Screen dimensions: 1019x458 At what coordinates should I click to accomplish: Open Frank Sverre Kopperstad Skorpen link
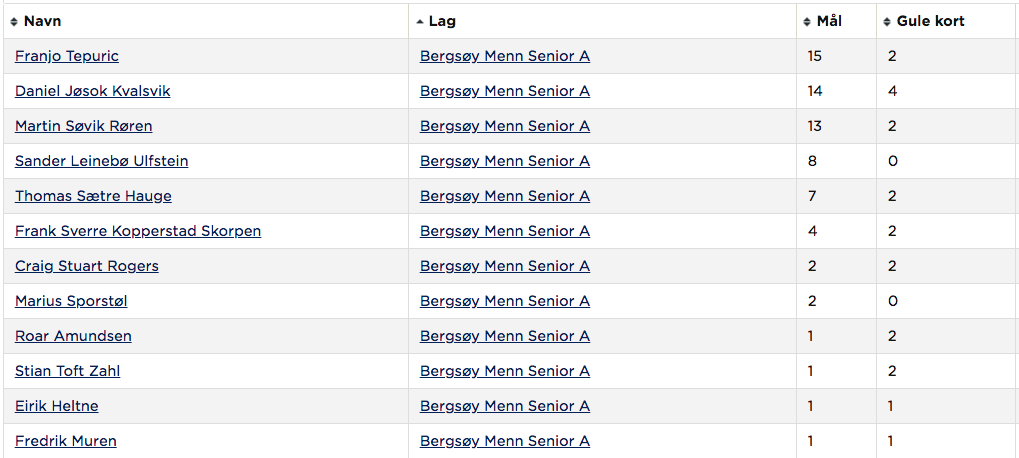click(x=138, y=232)
